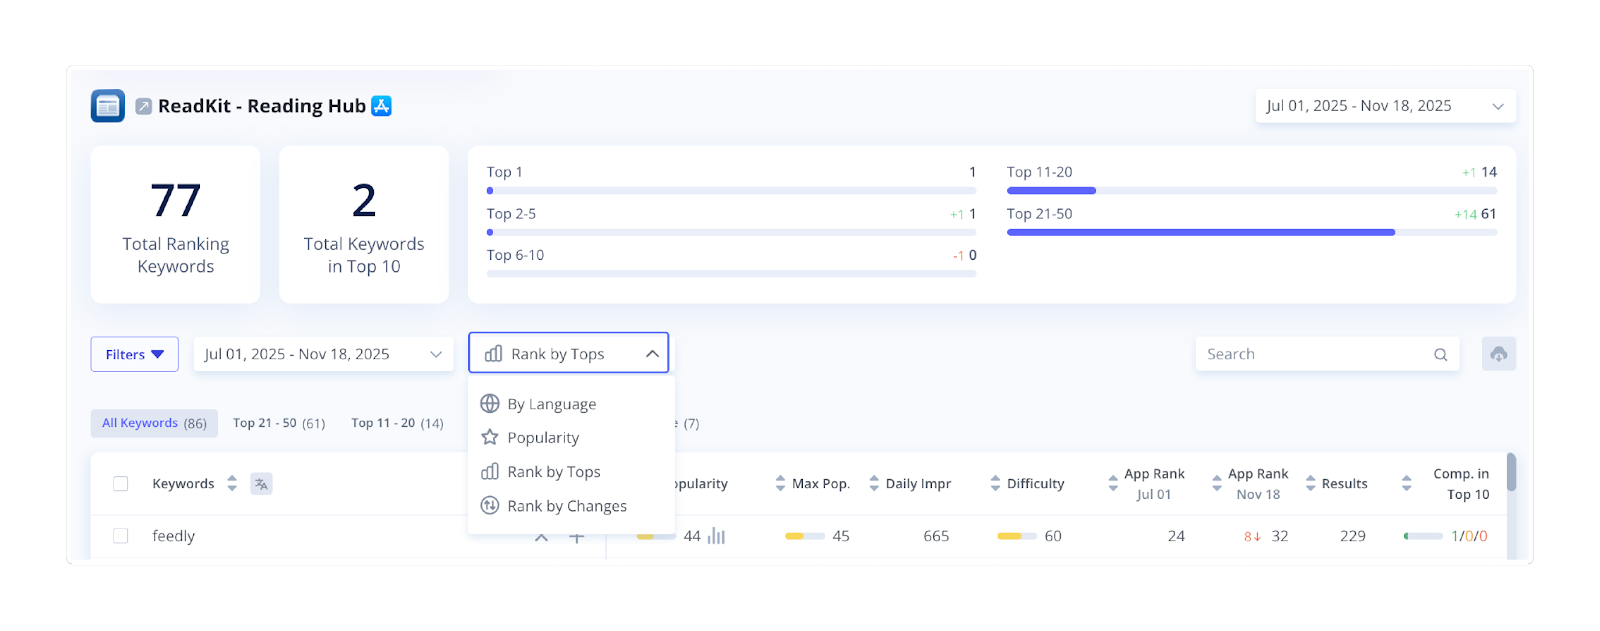
Task: Tick the select-all checkbox in table header
Action: [121, 484]
